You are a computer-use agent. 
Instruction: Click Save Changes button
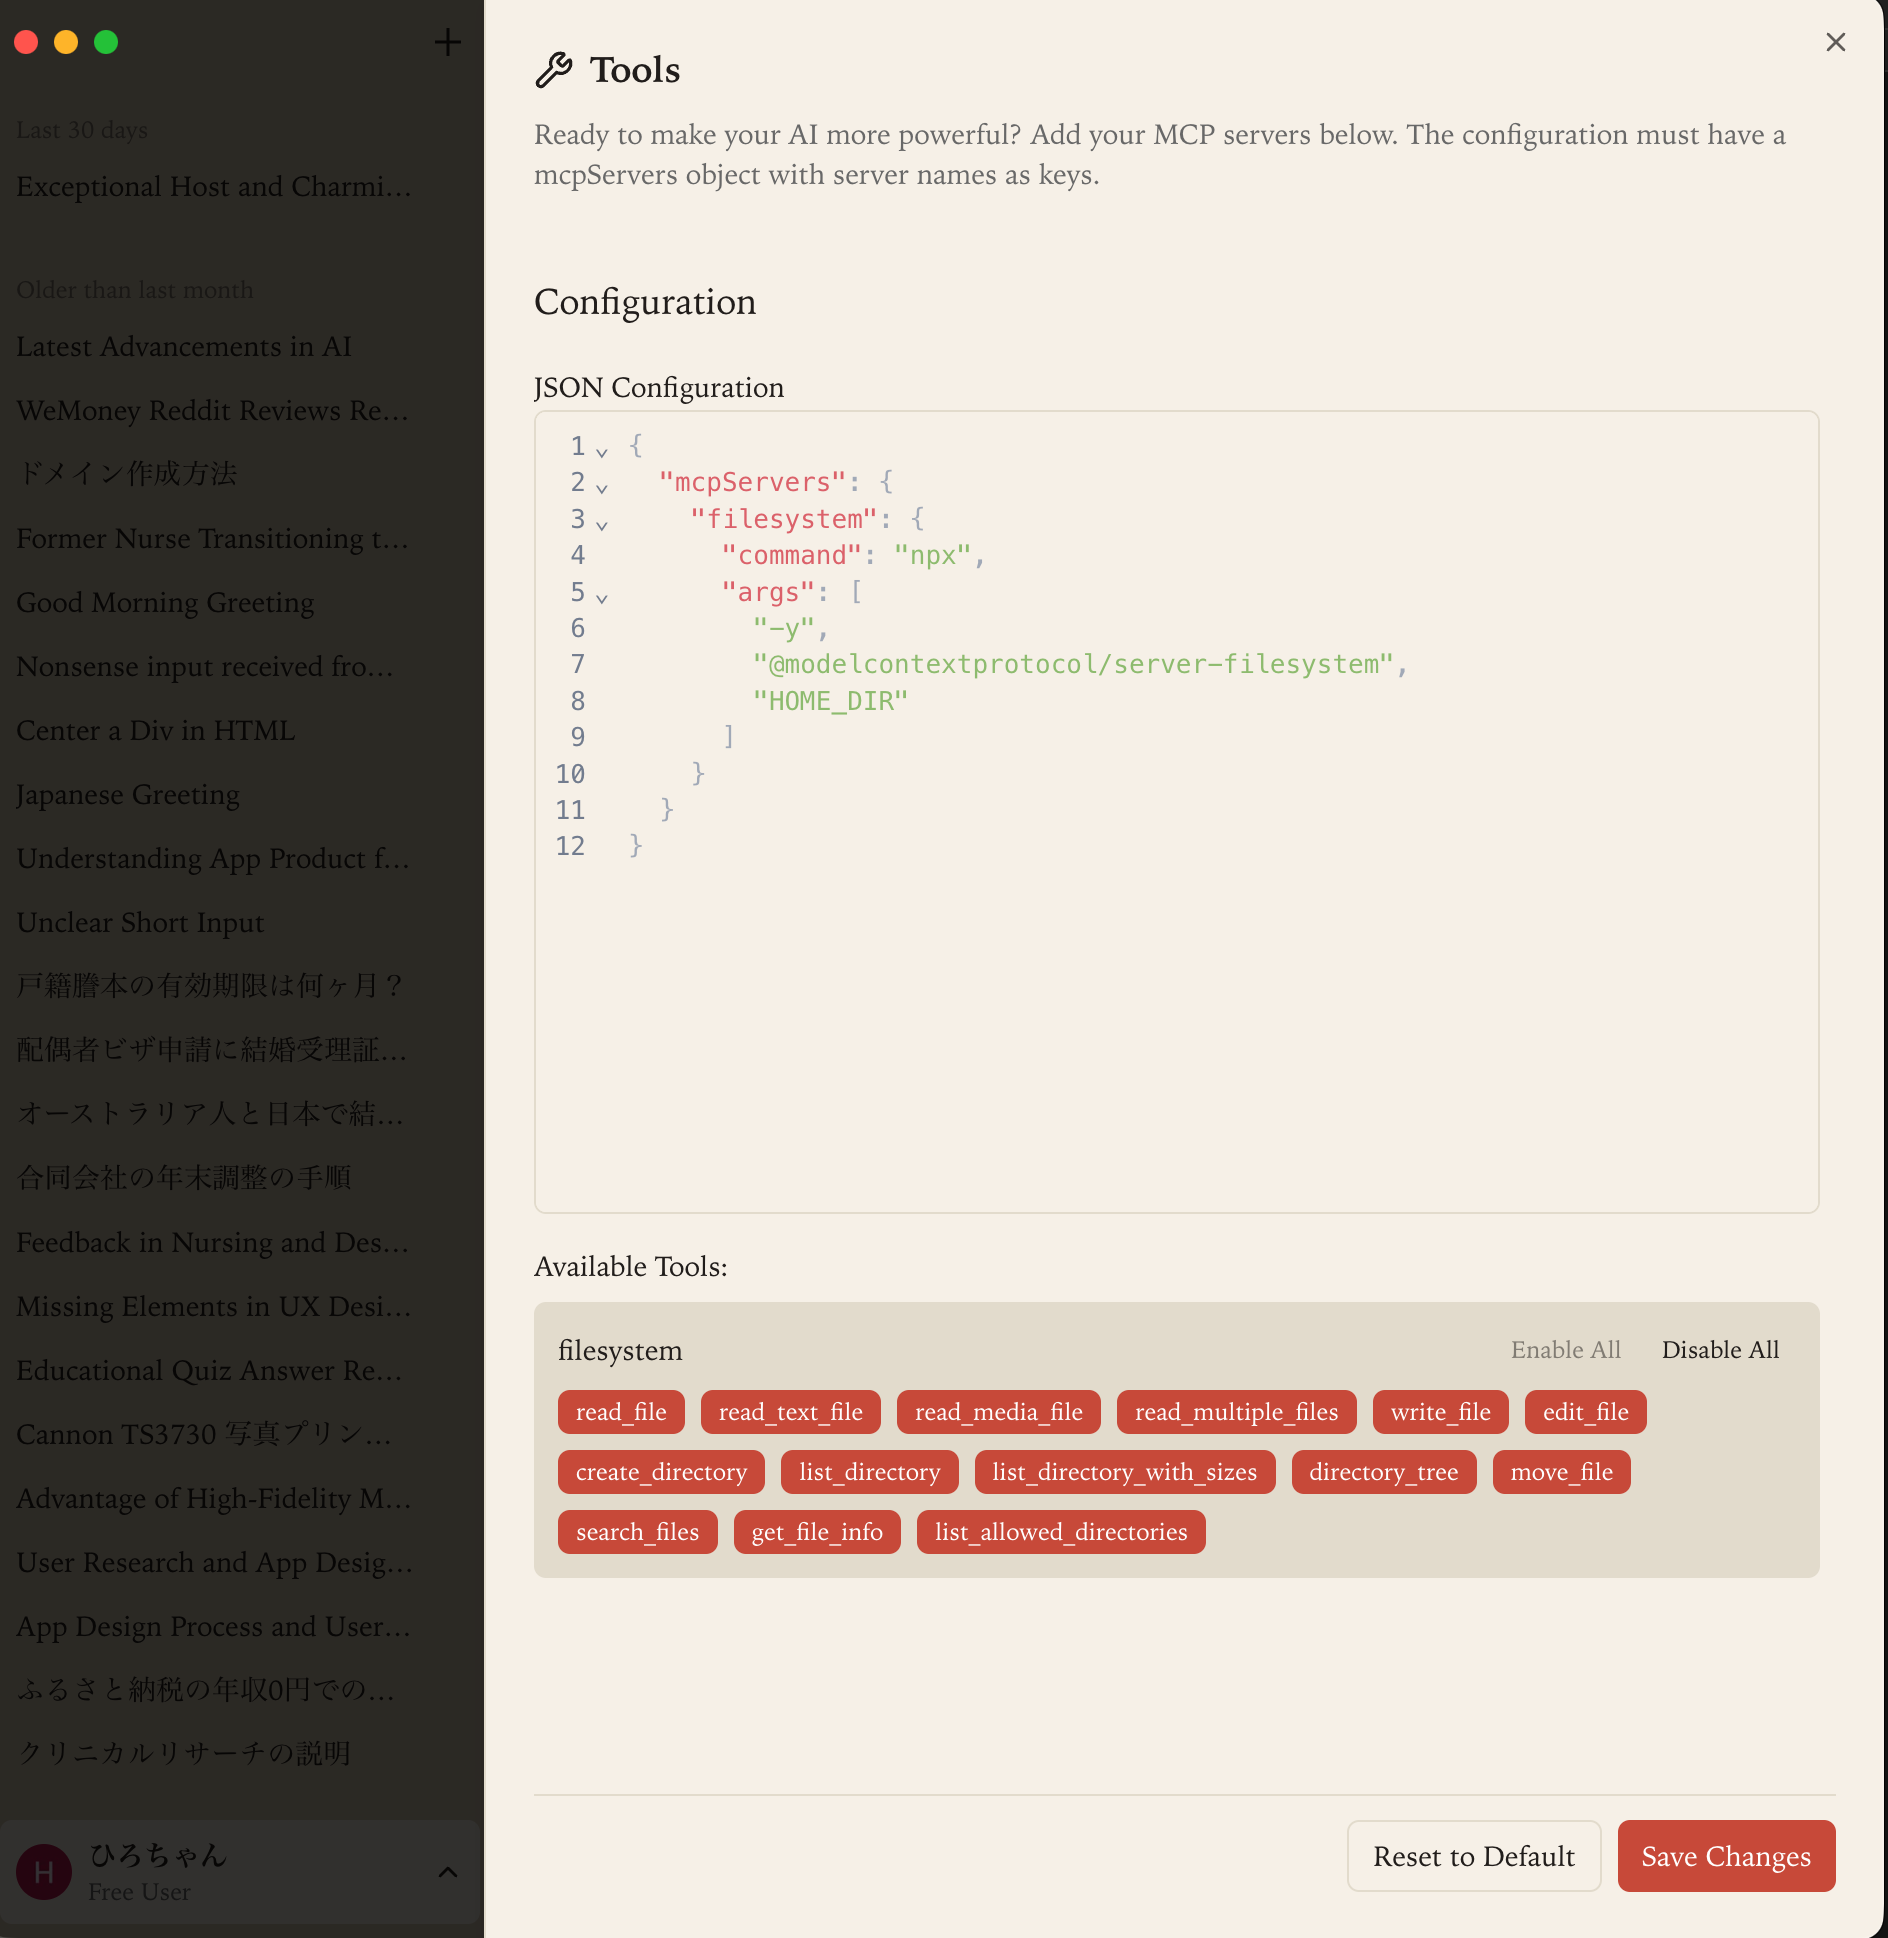[x=1726, y=1856]
